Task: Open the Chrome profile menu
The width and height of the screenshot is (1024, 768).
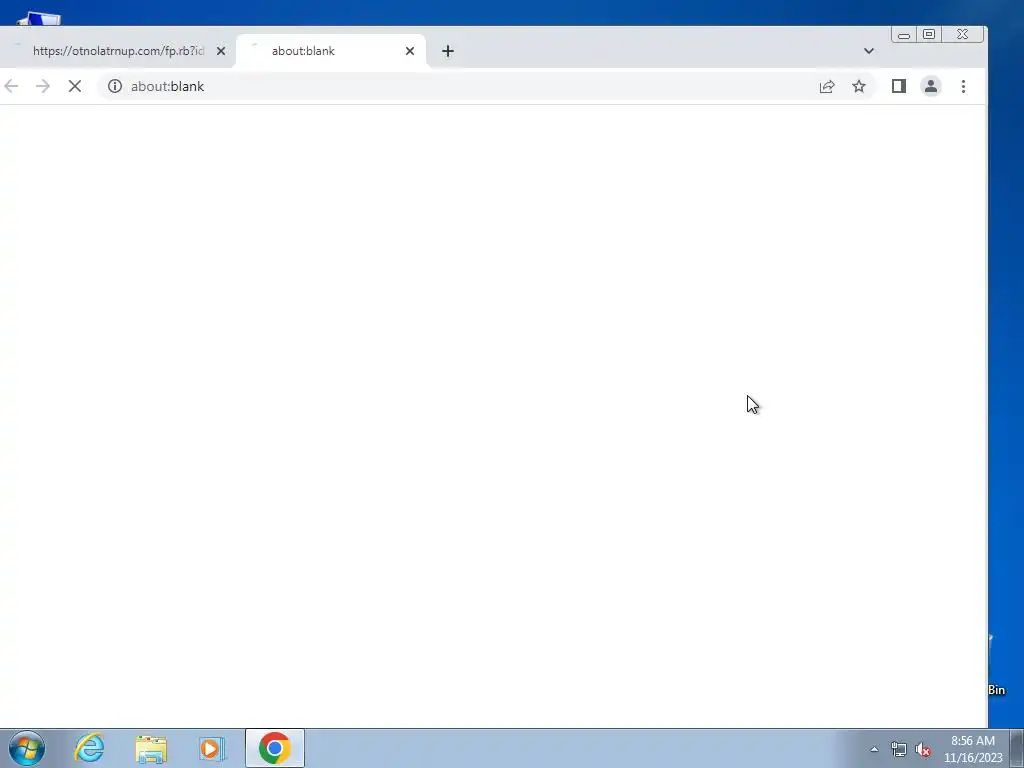Action: [x=931, y=86]
